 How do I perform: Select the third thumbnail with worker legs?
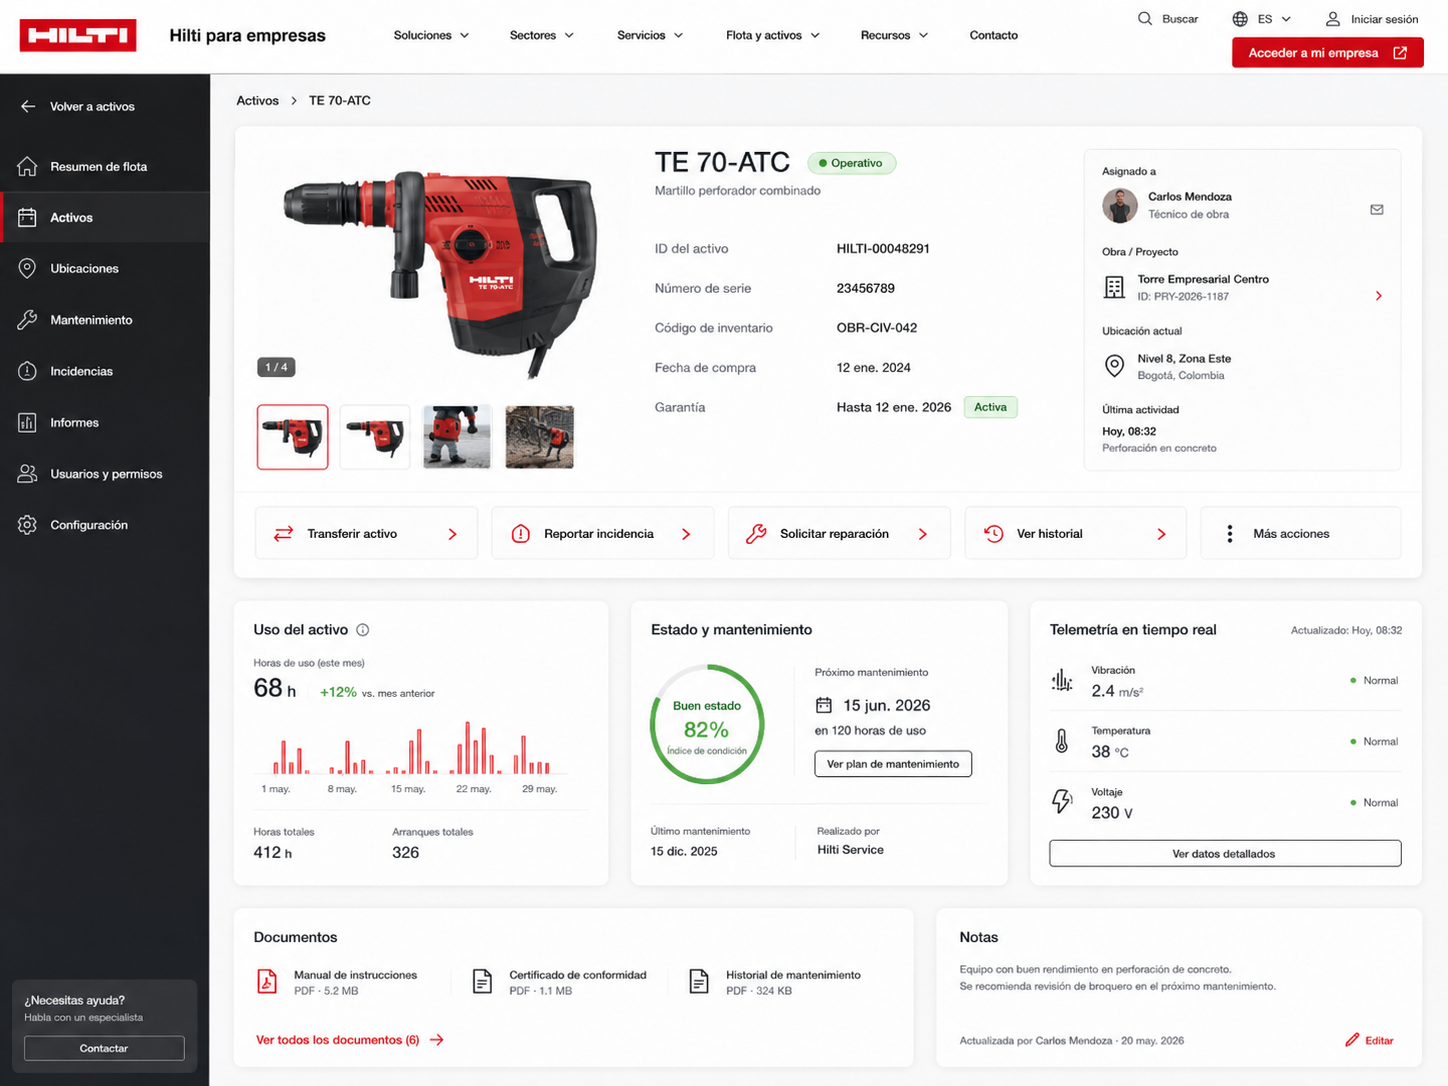(457, 437)
